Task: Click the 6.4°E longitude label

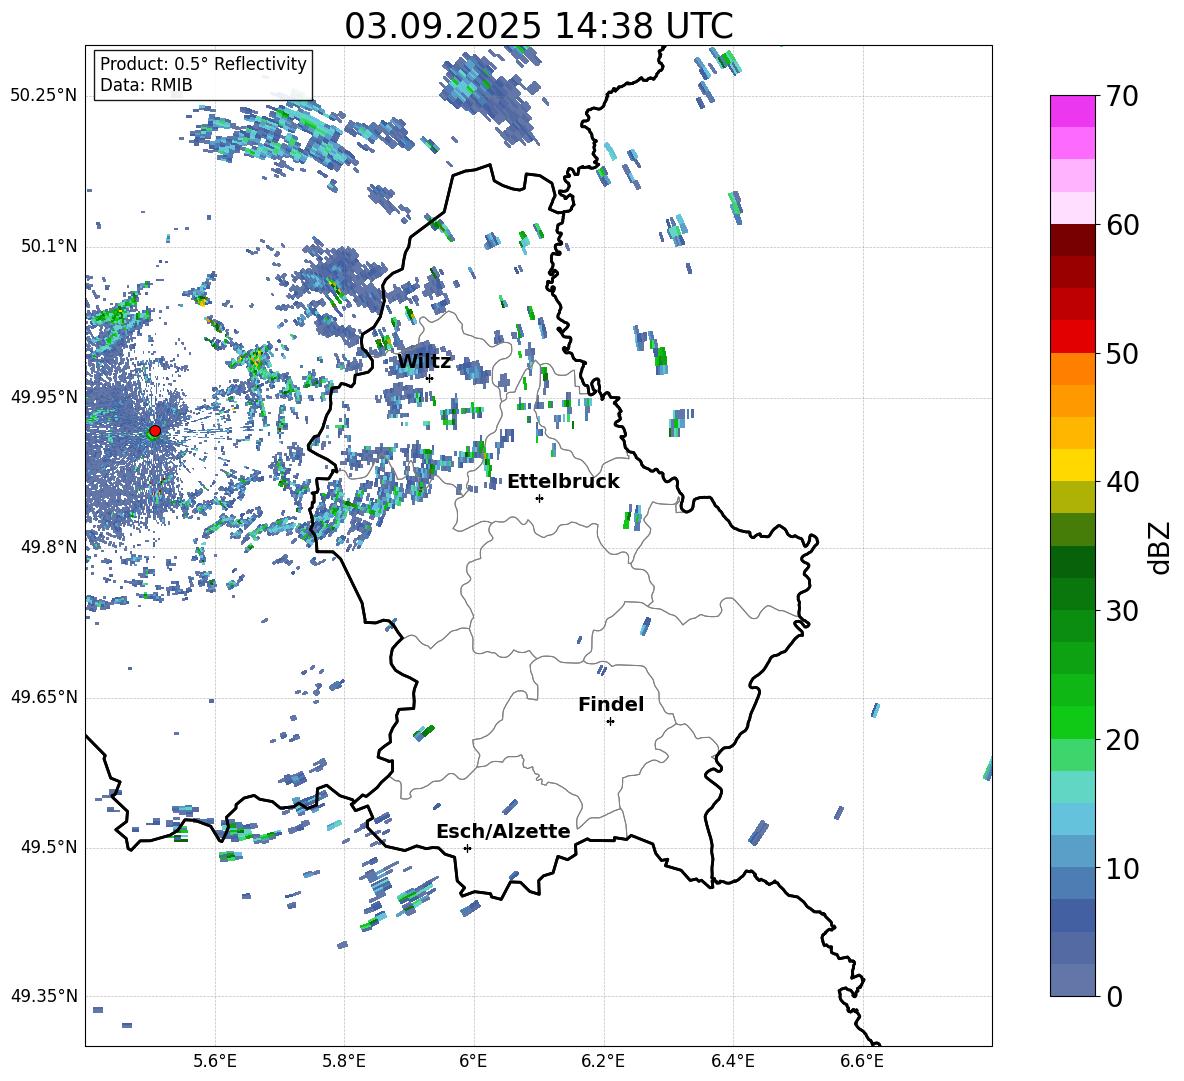Action: point(732,1061)
